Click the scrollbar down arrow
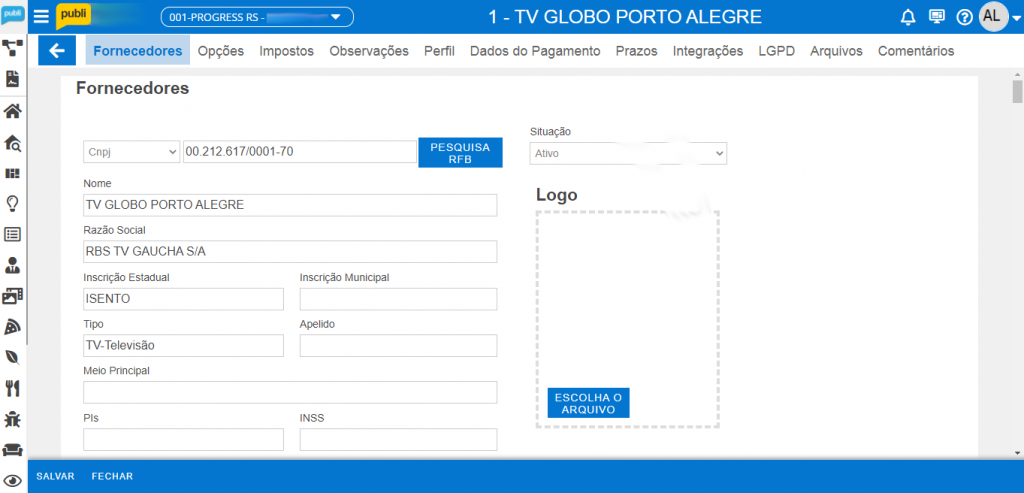 pyautogui.click(x=1017, y=453)
